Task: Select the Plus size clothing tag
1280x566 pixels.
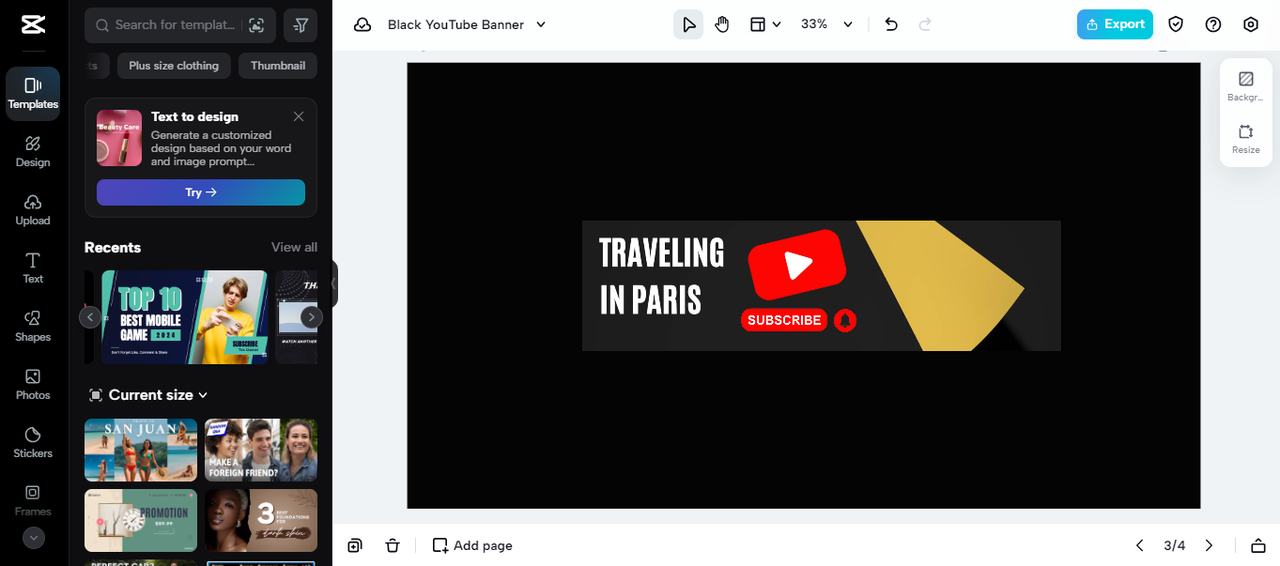Action: pyautogui.click(x=174, y=66)
